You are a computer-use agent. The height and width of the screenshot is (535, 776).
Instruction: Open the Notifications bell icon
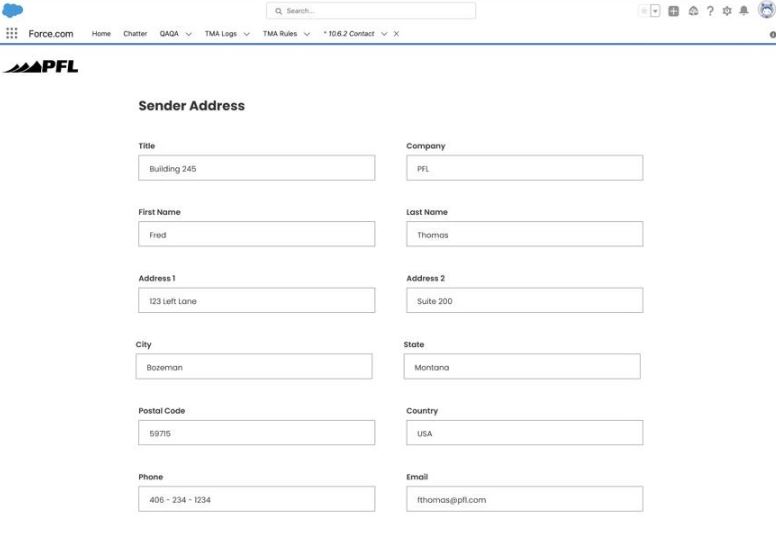click(x=744, y=11)
